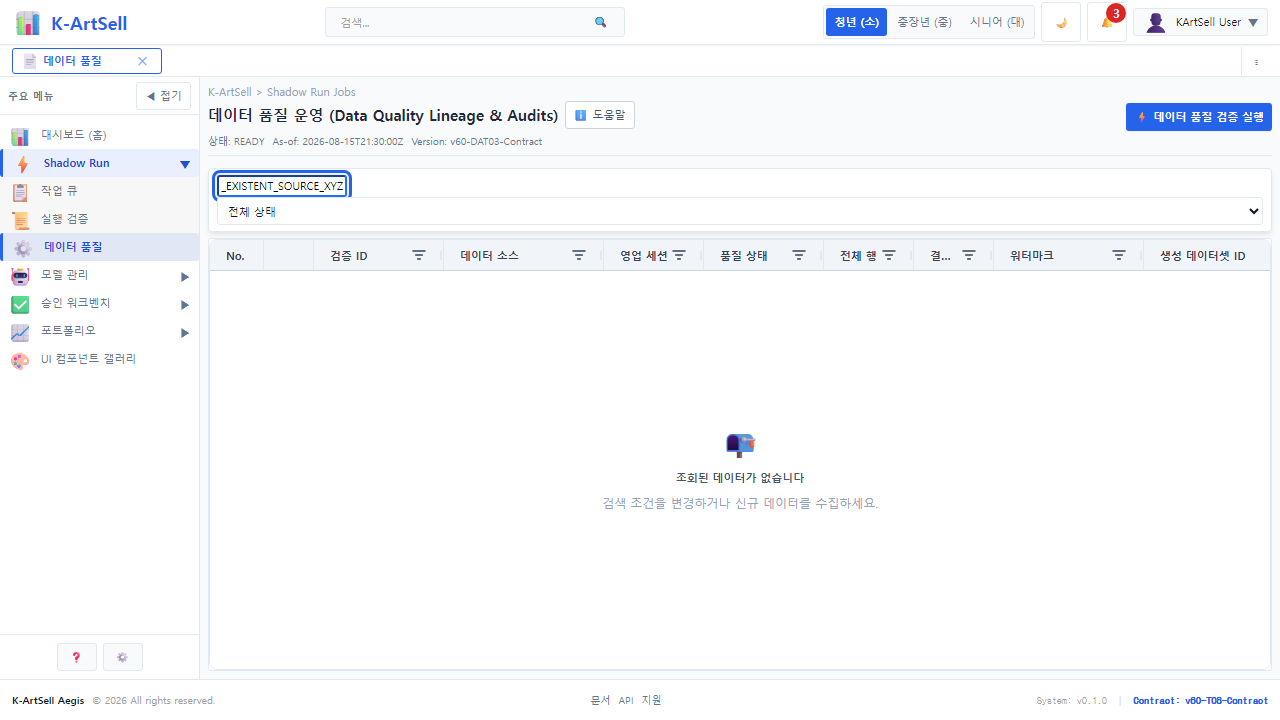Open help question mark icon in sidebar
Viewport: 1280px width, 720px height.
point(77,657)
